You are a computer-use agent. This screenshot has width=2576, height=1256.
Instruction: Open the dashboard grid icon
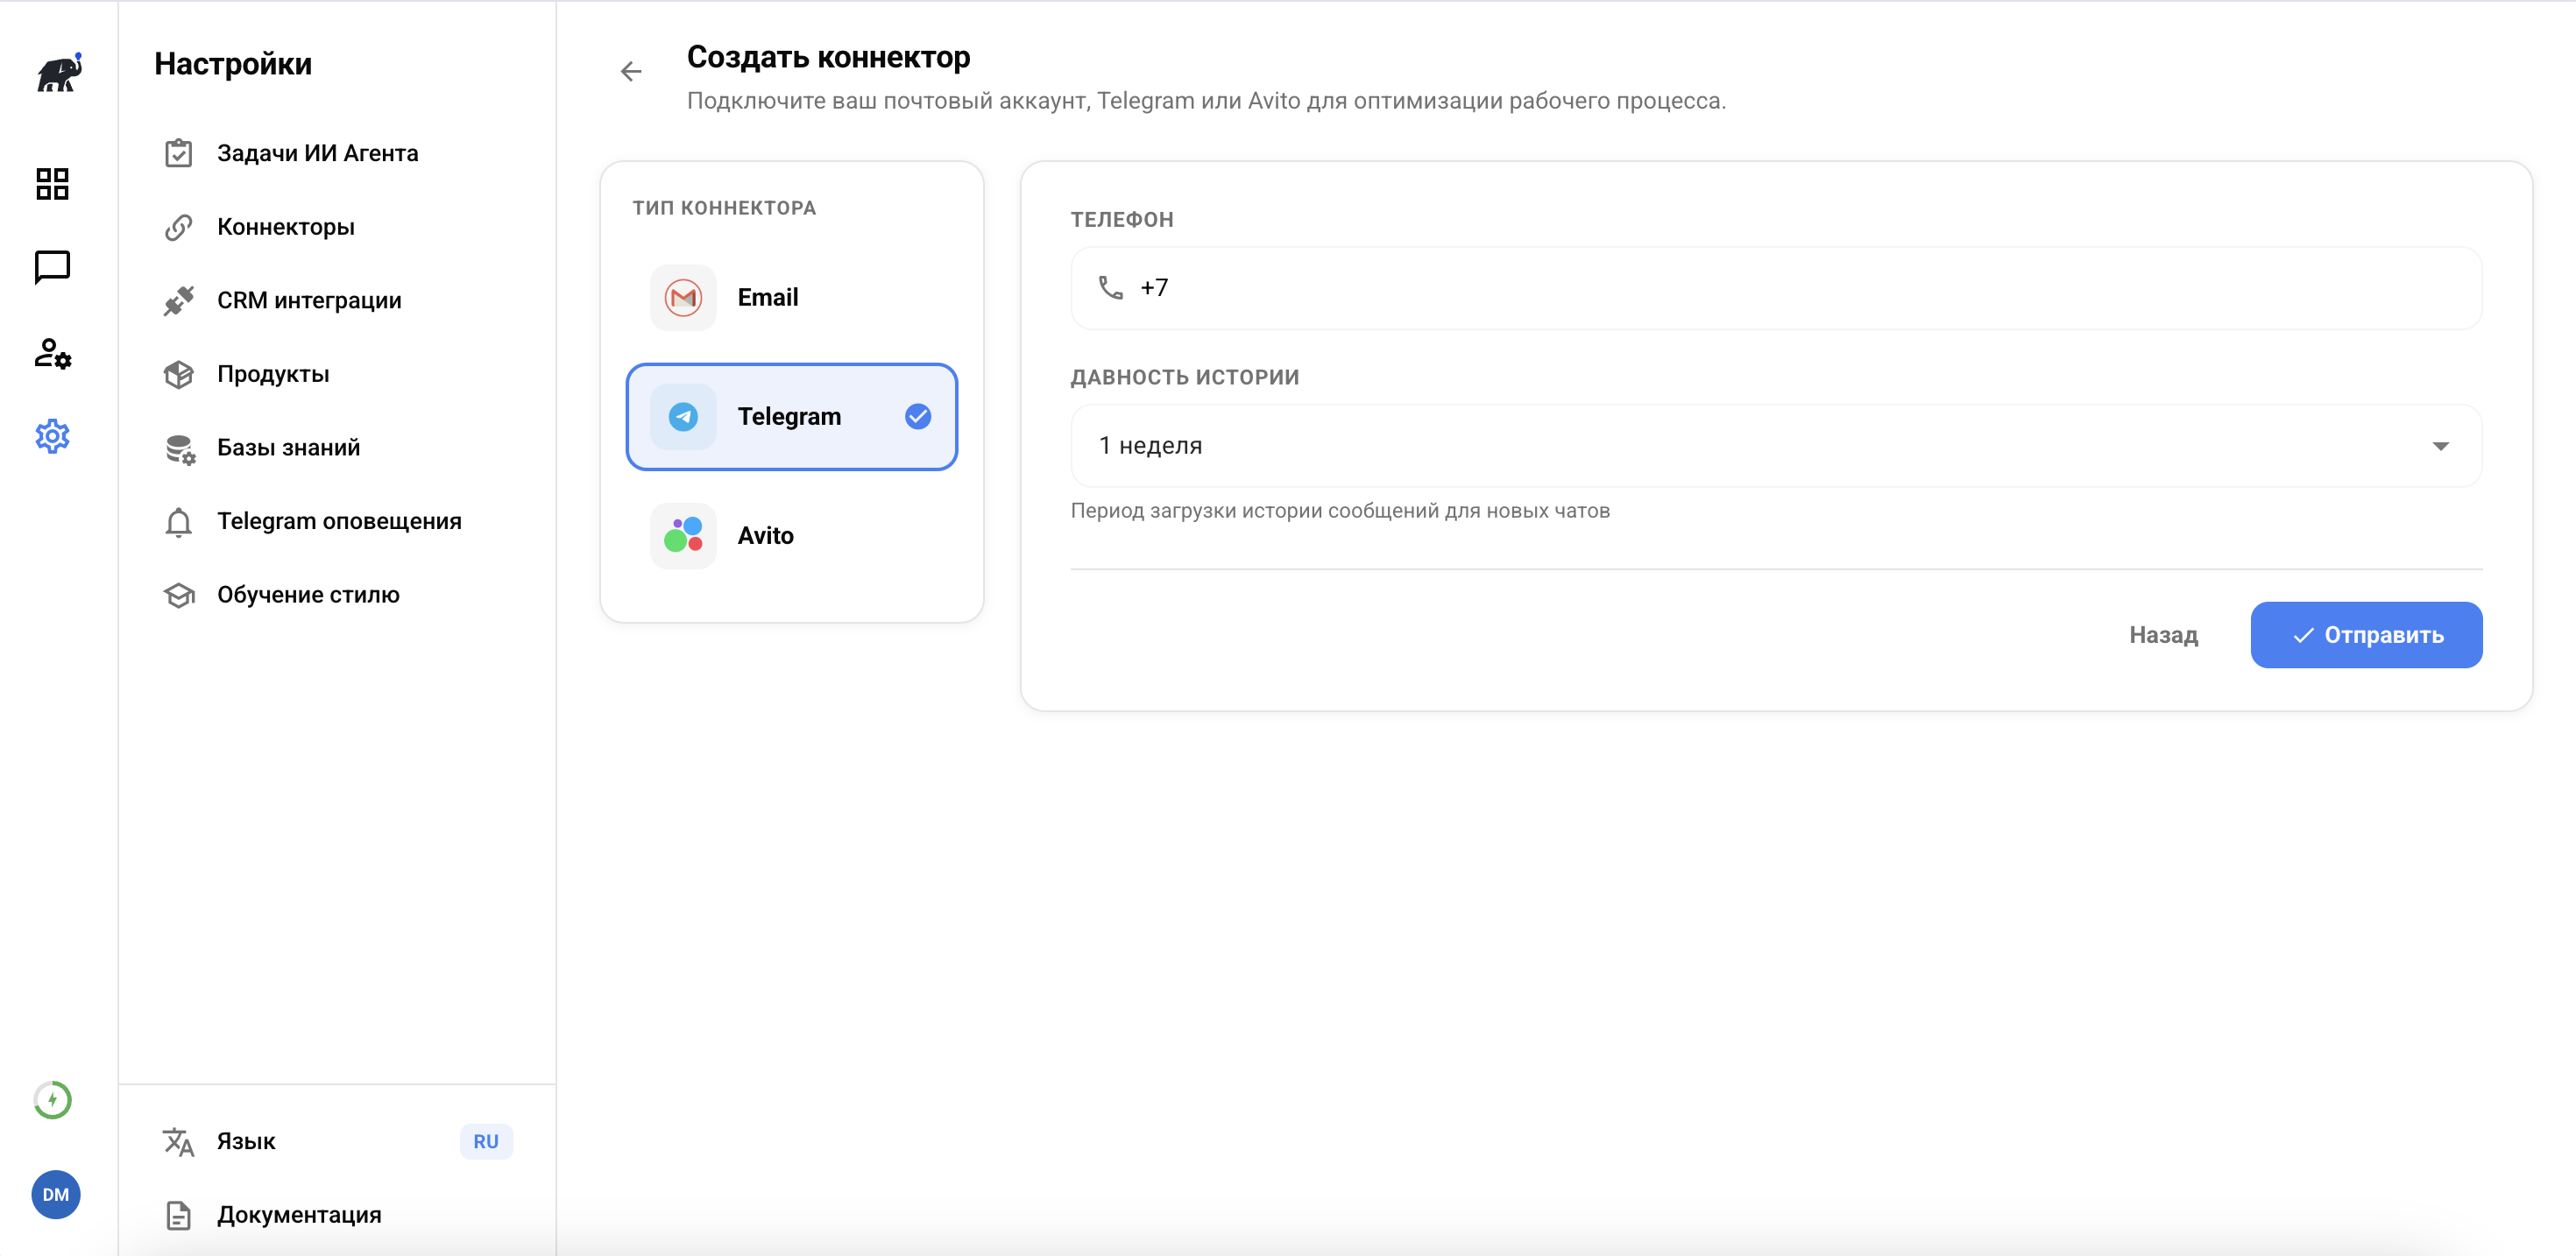tap(52, 184)
